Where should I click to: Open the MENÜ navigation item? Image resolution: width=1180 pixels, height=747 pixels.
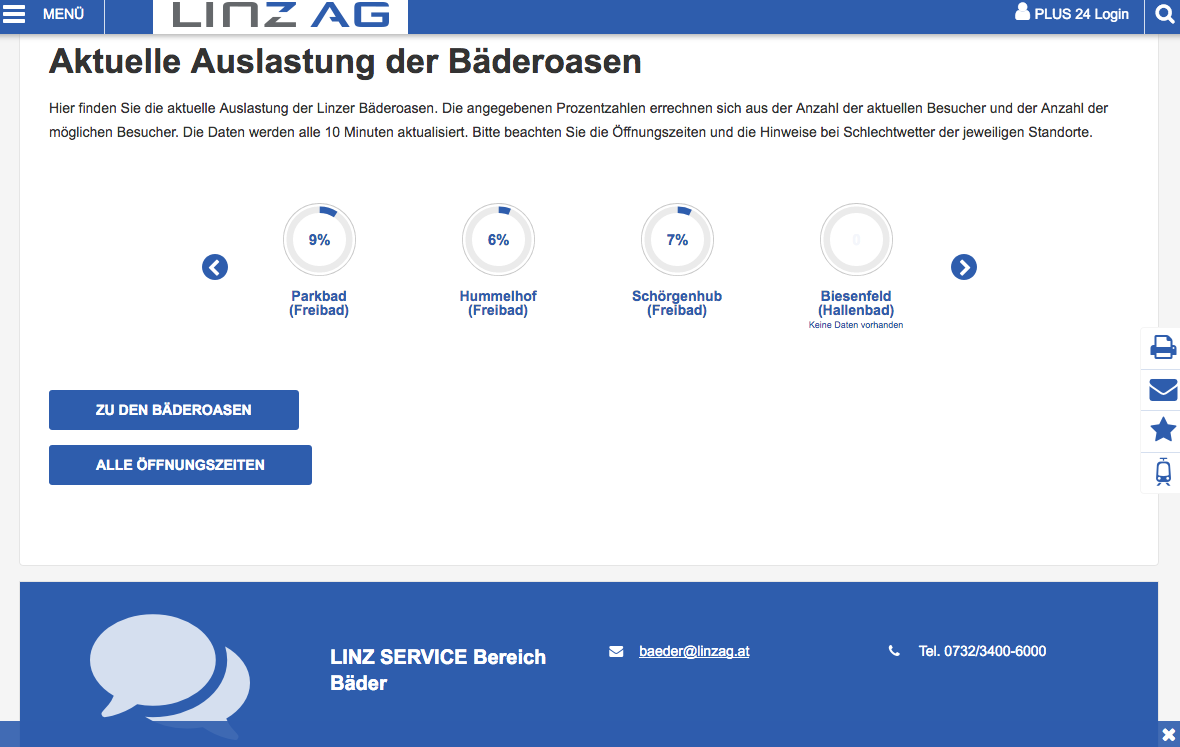(x=63, y=15)
